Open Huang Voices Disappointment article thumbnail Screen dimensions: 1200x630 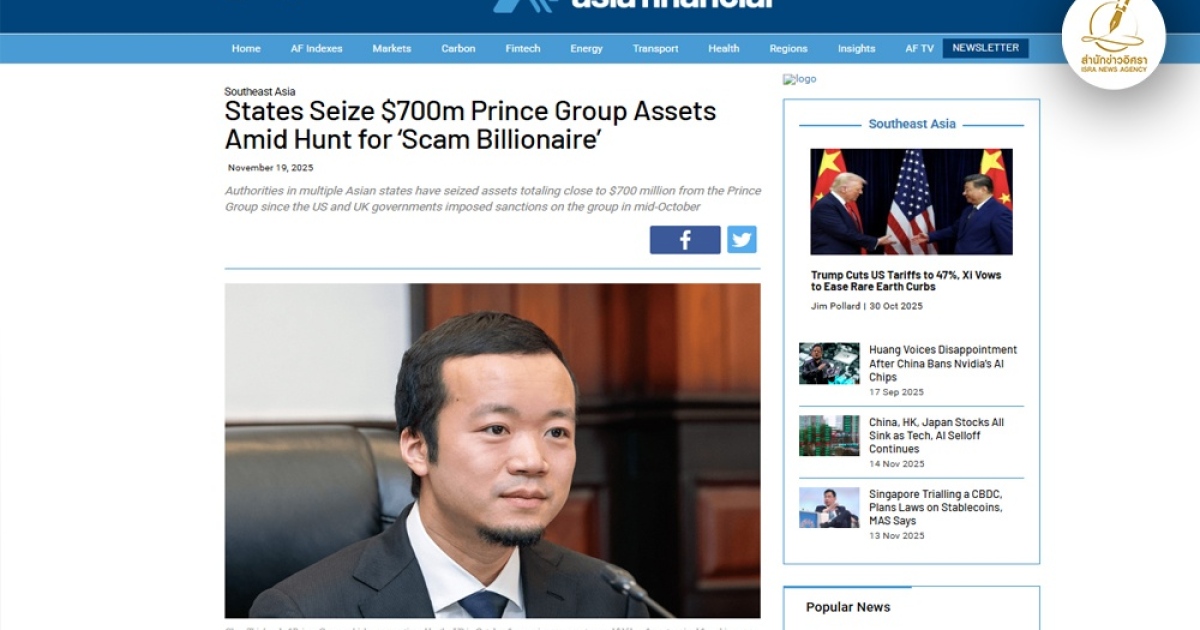[x=829, y=364]
